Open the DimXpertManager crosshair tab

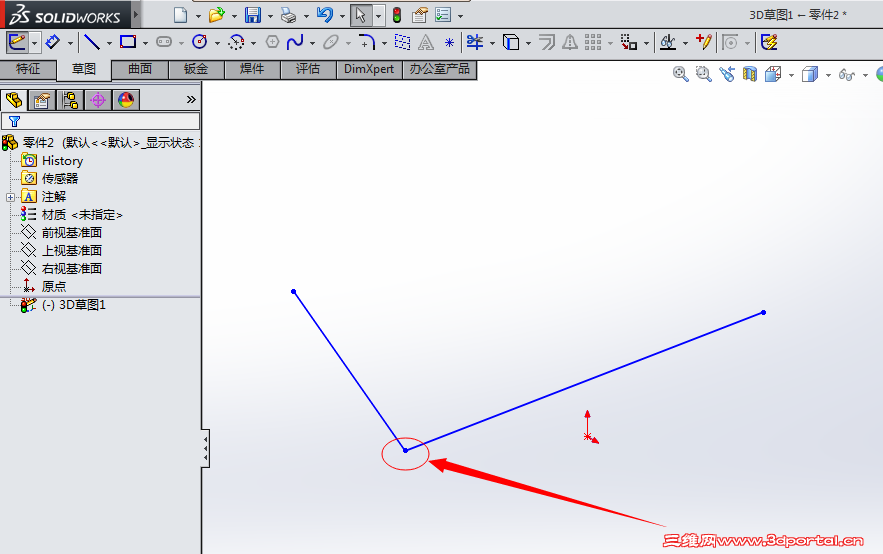(x=98, y=100)
